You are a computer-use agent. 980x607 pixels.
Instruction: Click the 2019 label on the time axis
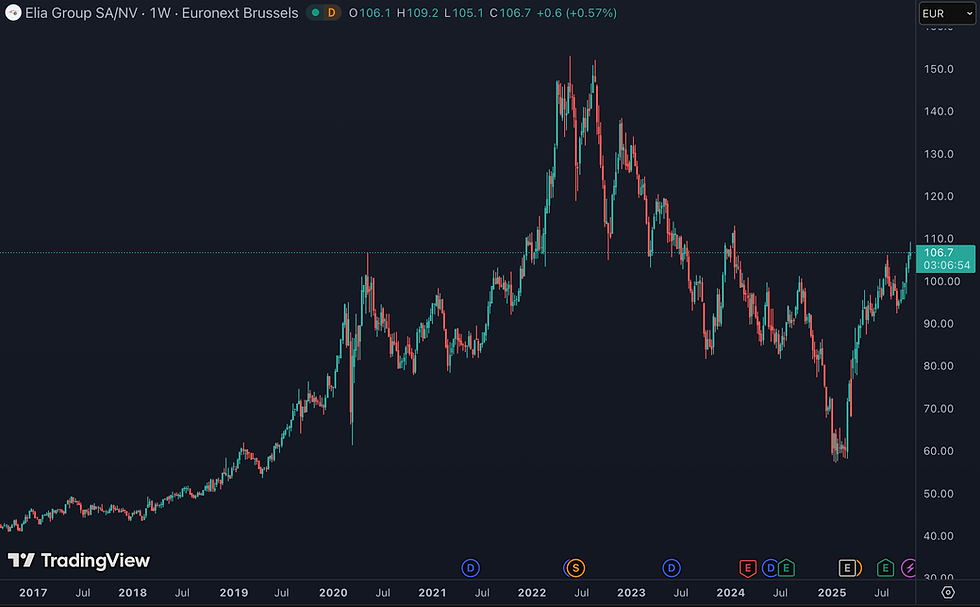tap(234, 593)
